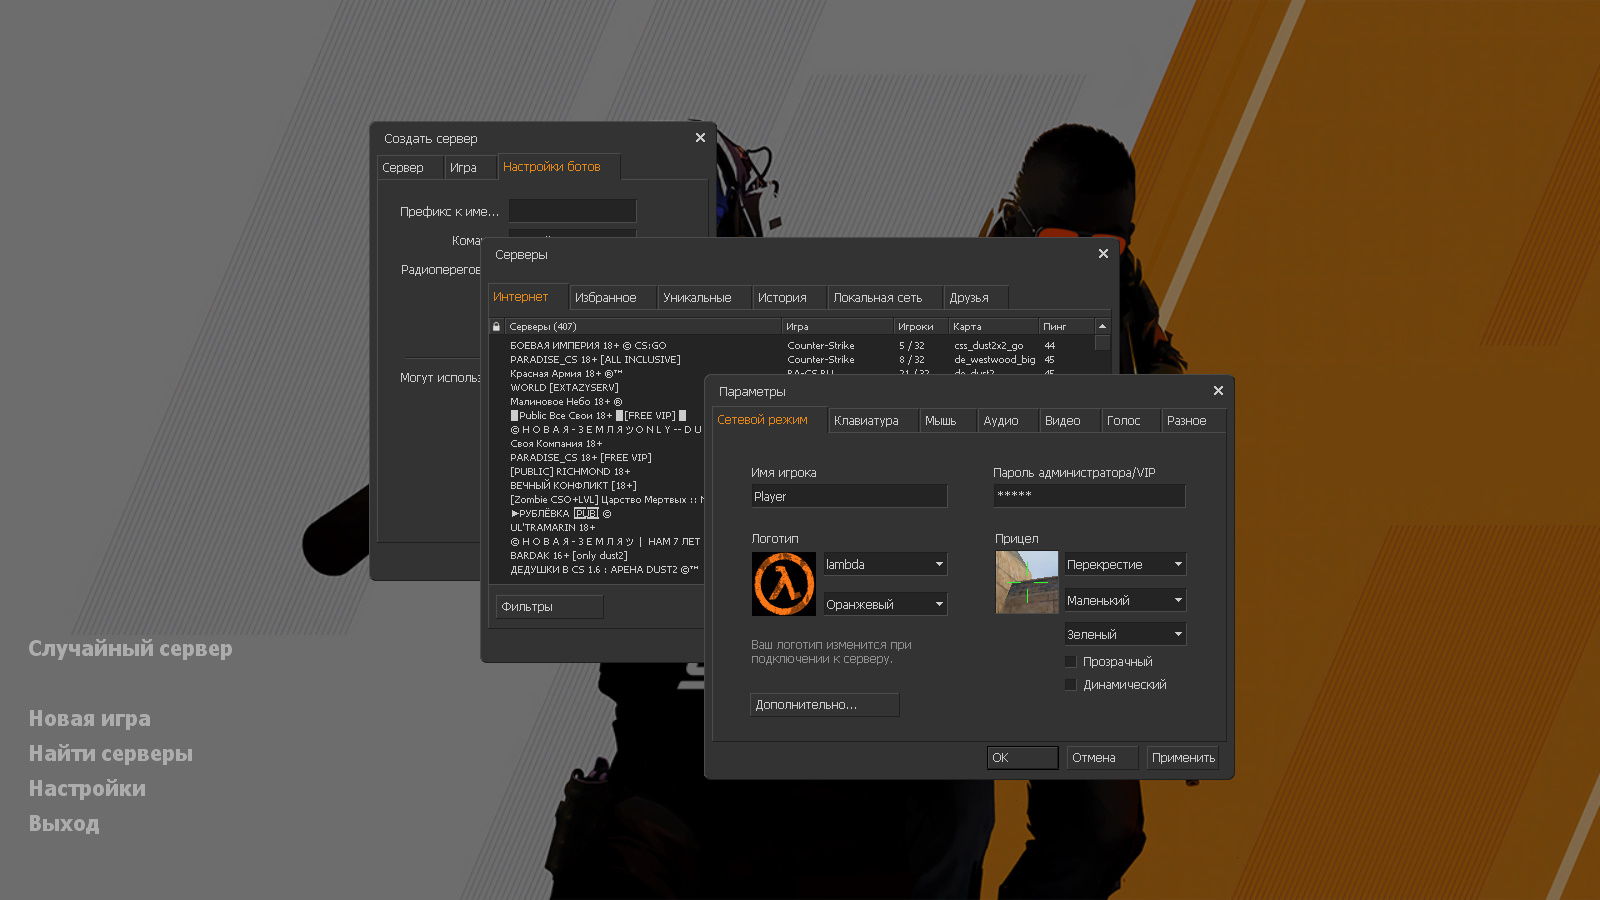Close the Серверы window
This screenshot has height=900, width=1600.
click(1103, 254)
